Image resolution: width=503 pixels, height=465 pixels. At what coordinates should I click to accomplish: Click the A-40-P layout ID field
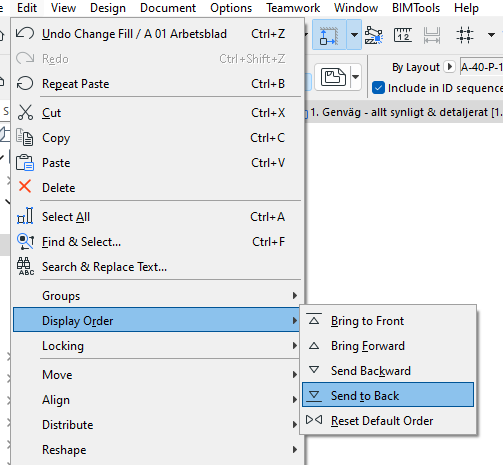click(x=481, y=67)
